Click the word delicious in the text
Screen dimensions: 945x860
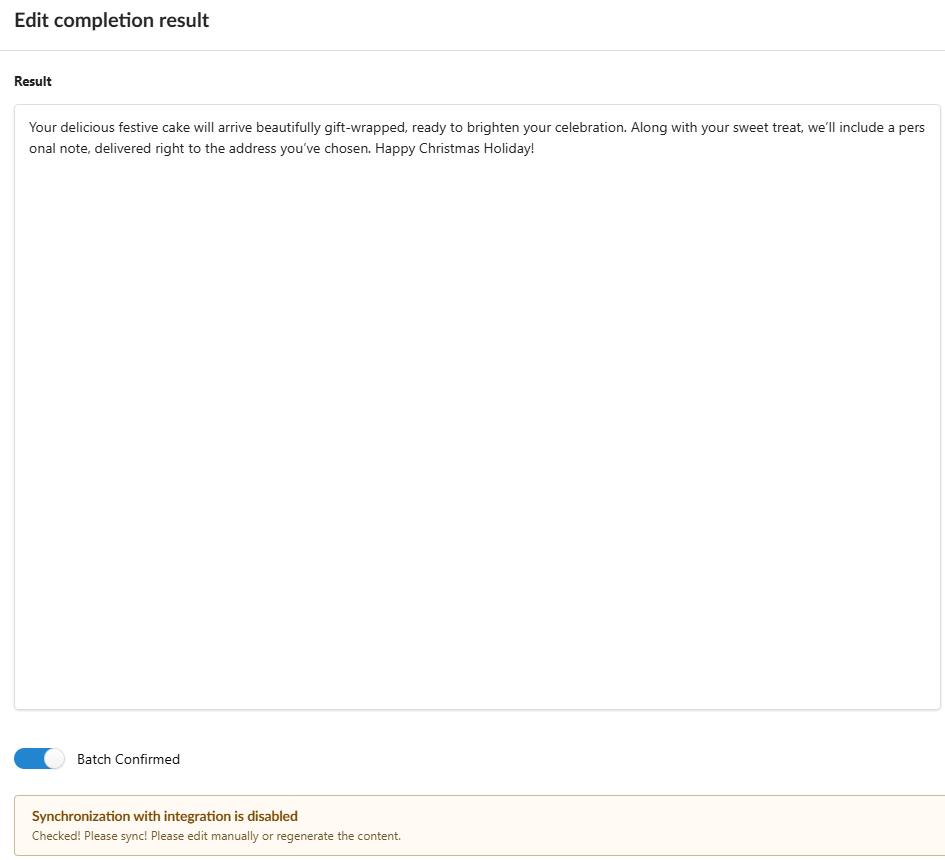point(87,128)
